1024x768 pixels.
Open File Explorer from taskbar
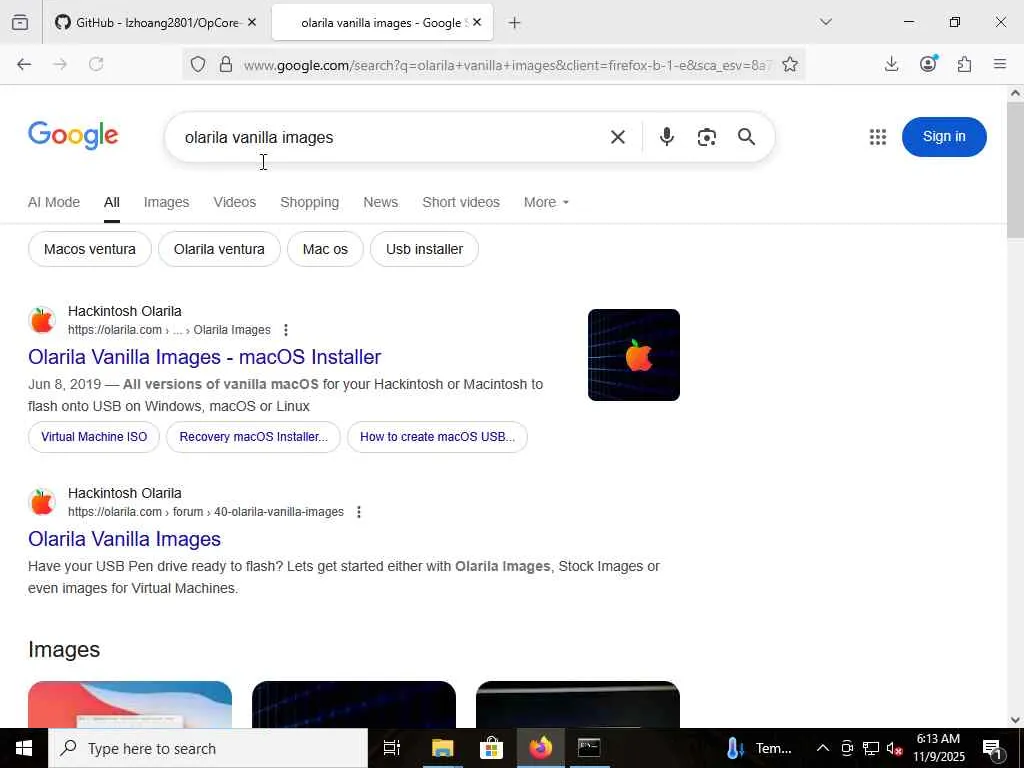442,748
